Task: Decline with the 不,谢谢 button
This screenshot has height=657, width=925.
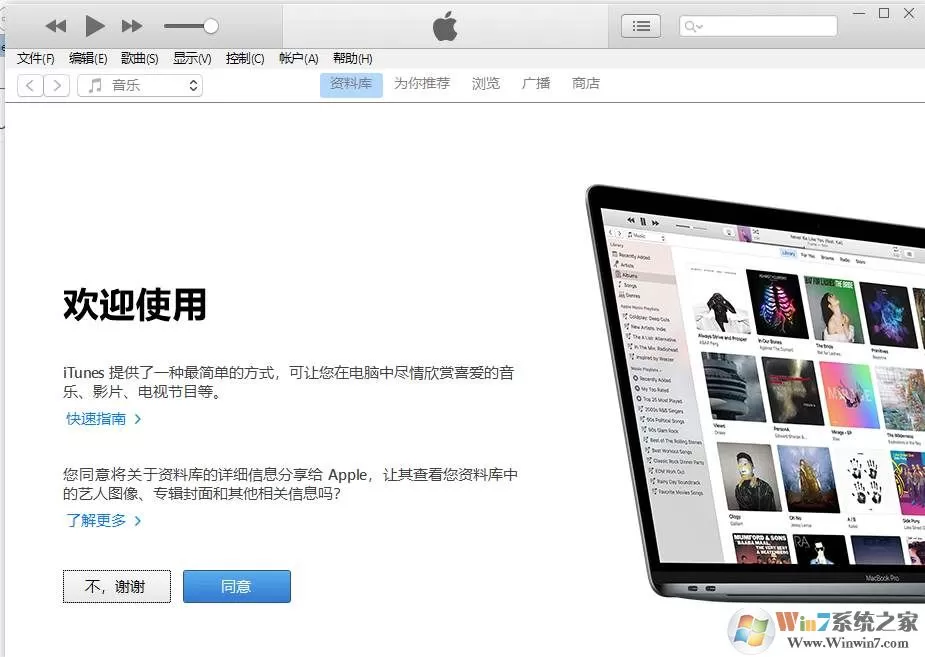Action: pos(117,586)
